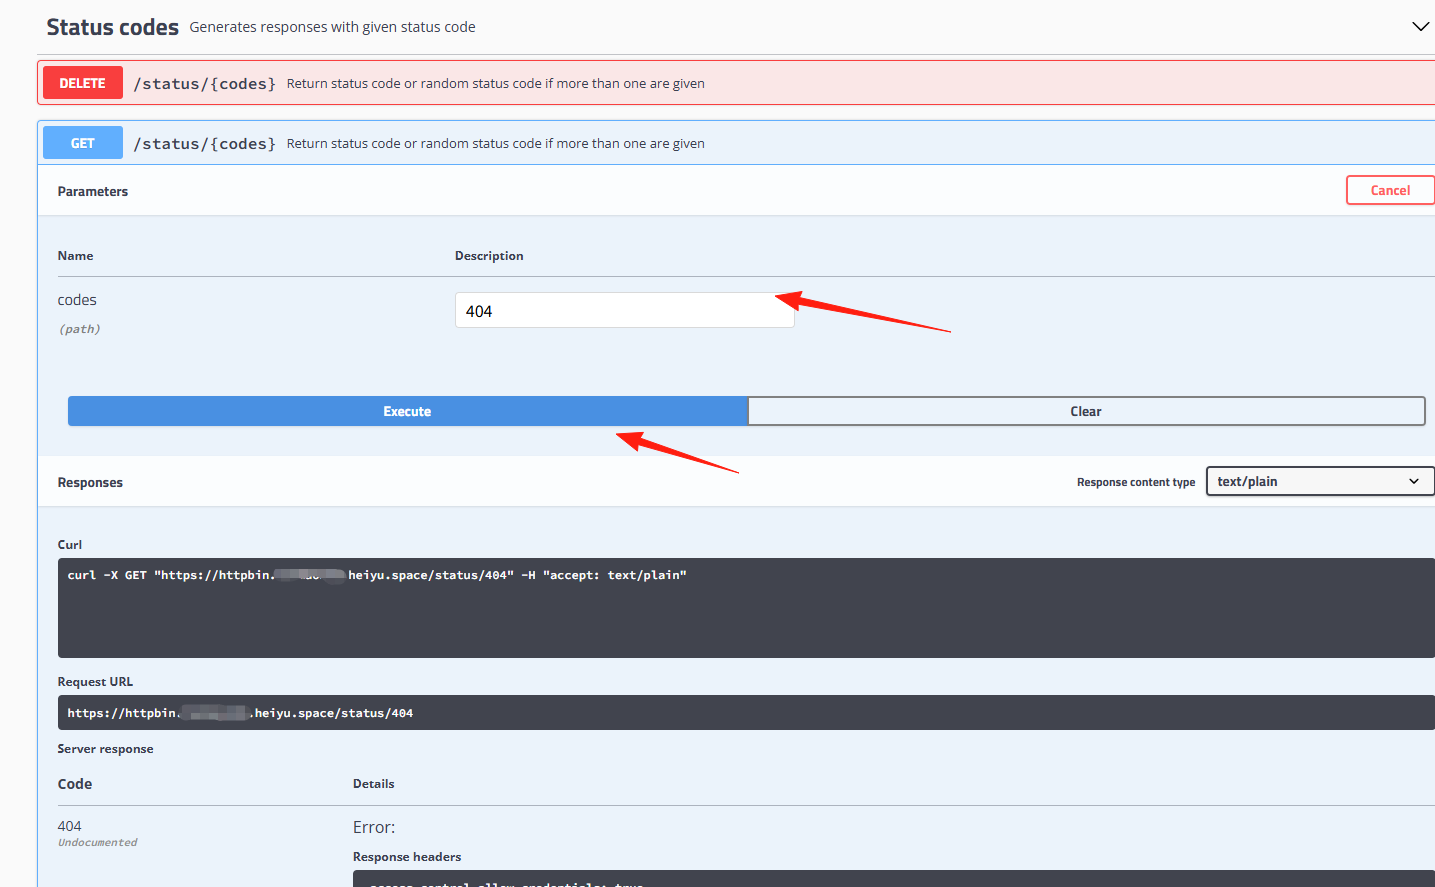Click the Parameters heading

click(93, 191)
